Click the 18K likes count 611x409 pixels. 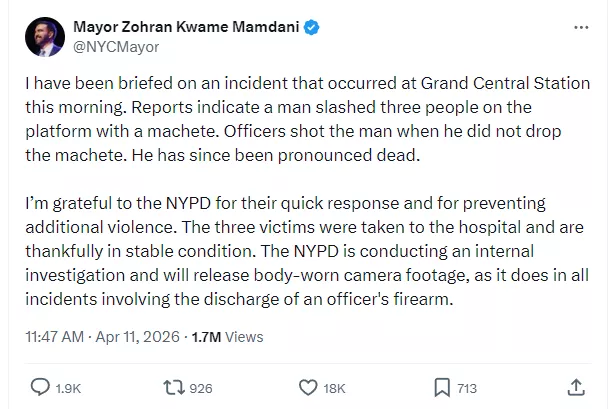pyautogui.click(x=335, y=388)
